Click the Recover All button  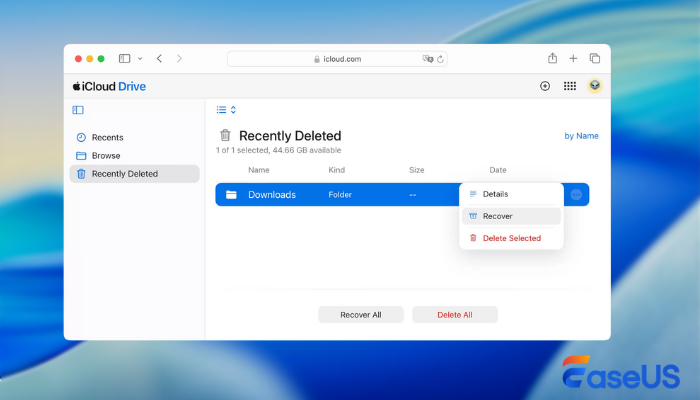click(x=361, y=315)
